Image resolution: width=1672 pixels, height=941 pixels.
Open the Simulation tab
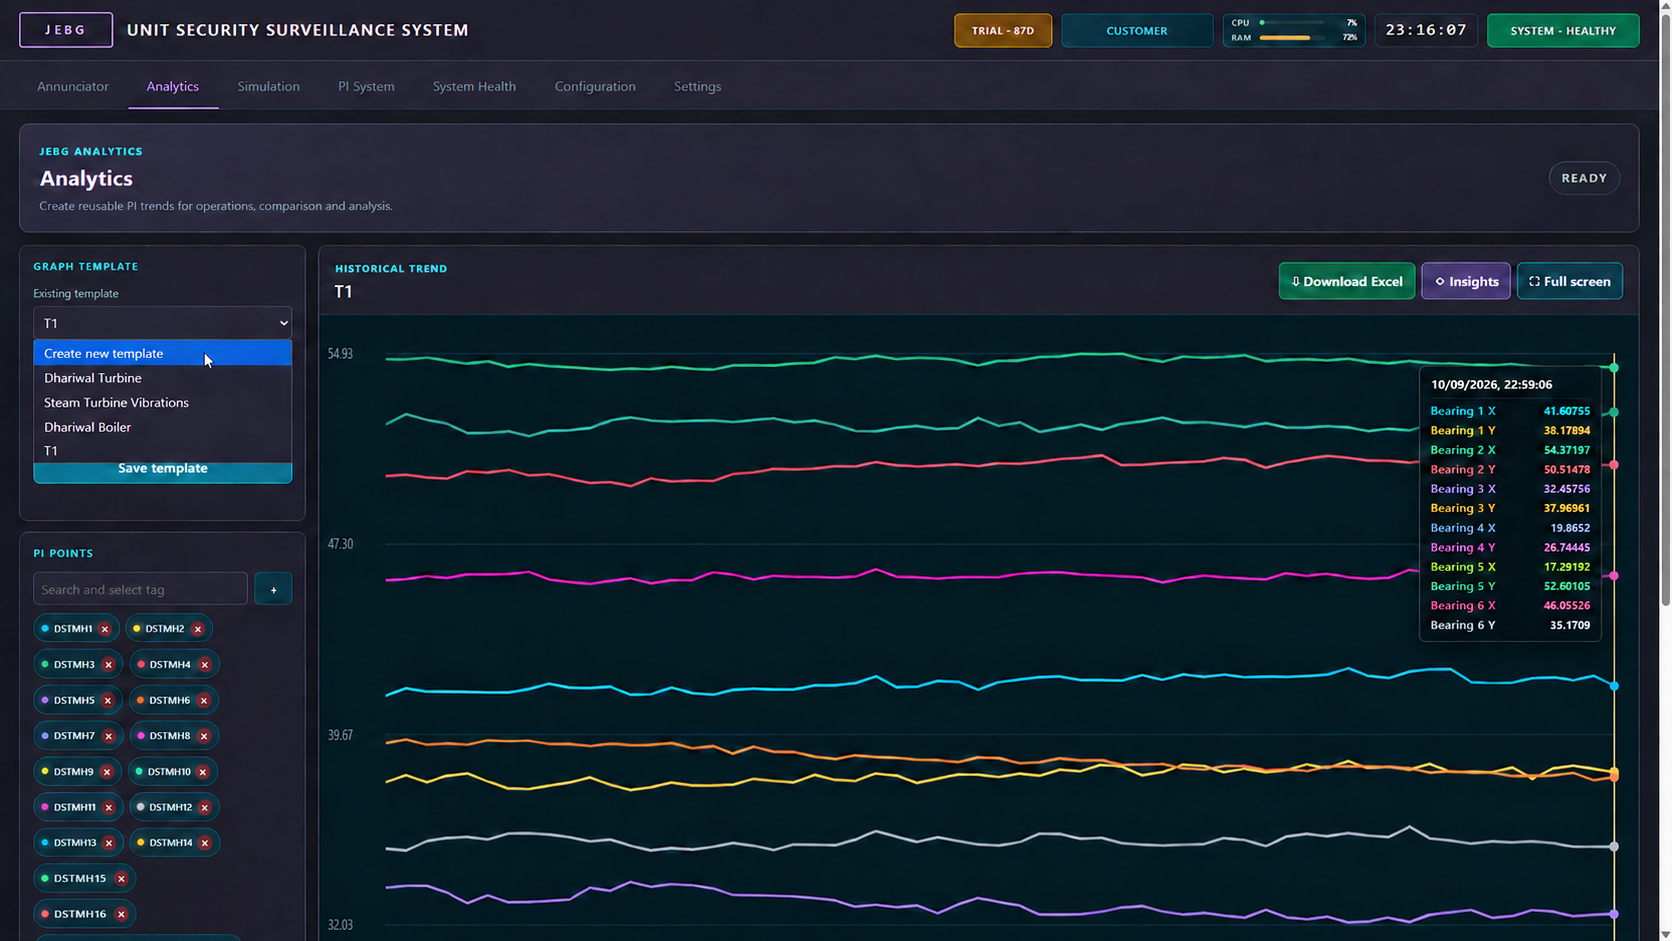click(x=269, y=86)
